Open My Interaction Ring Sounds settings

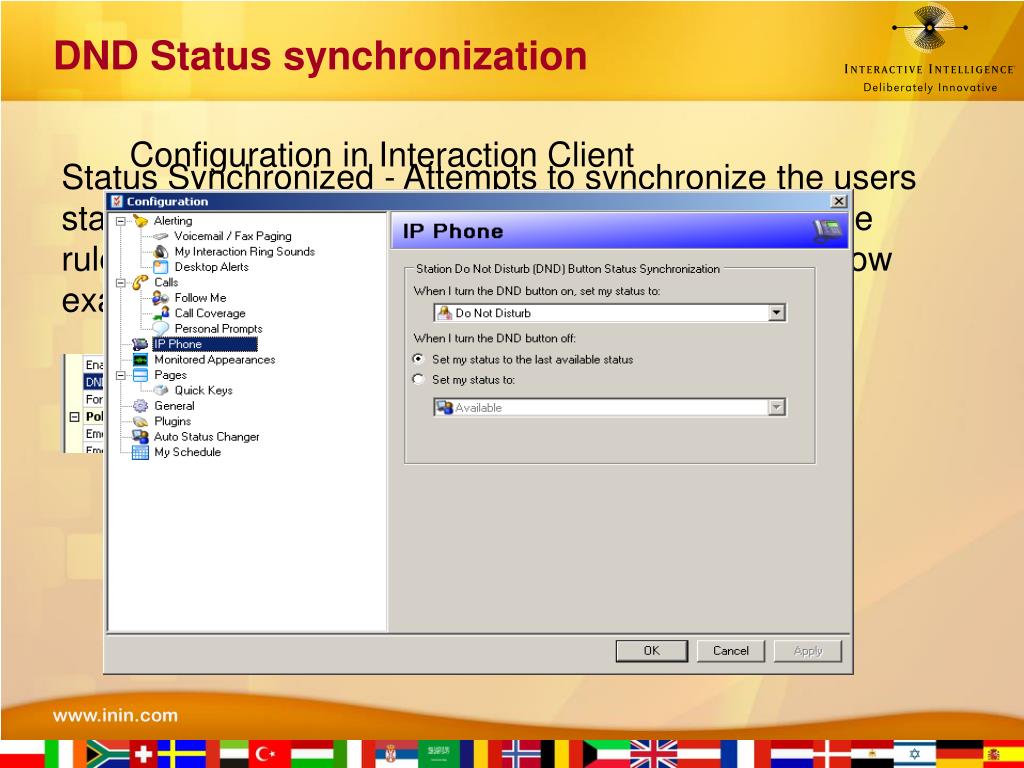point(245,251)
